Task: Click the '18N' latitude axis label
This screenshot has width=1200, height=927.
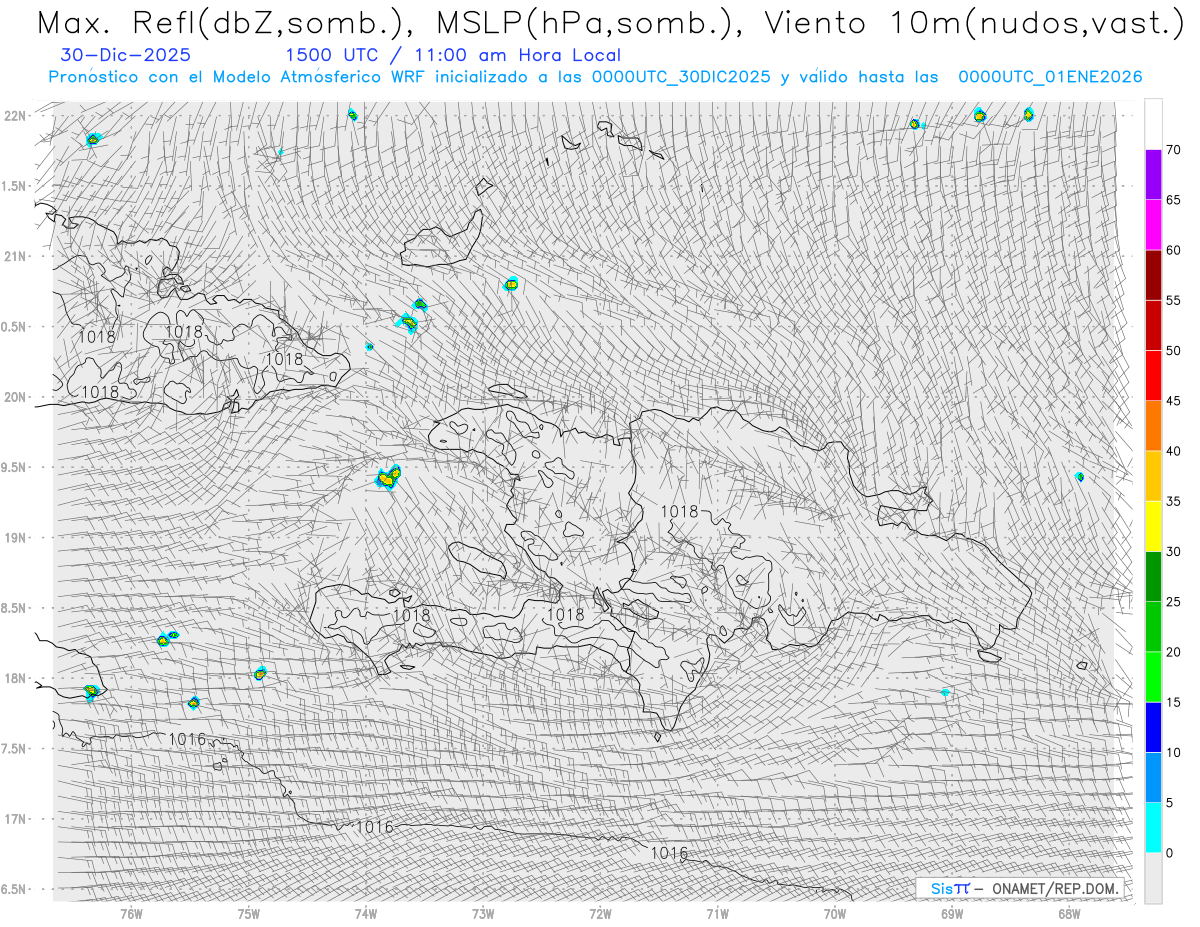Action: pyautogui.click(x=14, y=678)
